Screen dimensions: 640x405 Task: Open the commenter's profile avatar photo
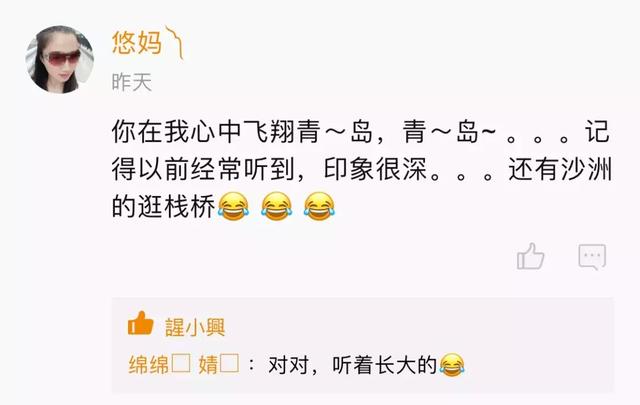(60, 60)
